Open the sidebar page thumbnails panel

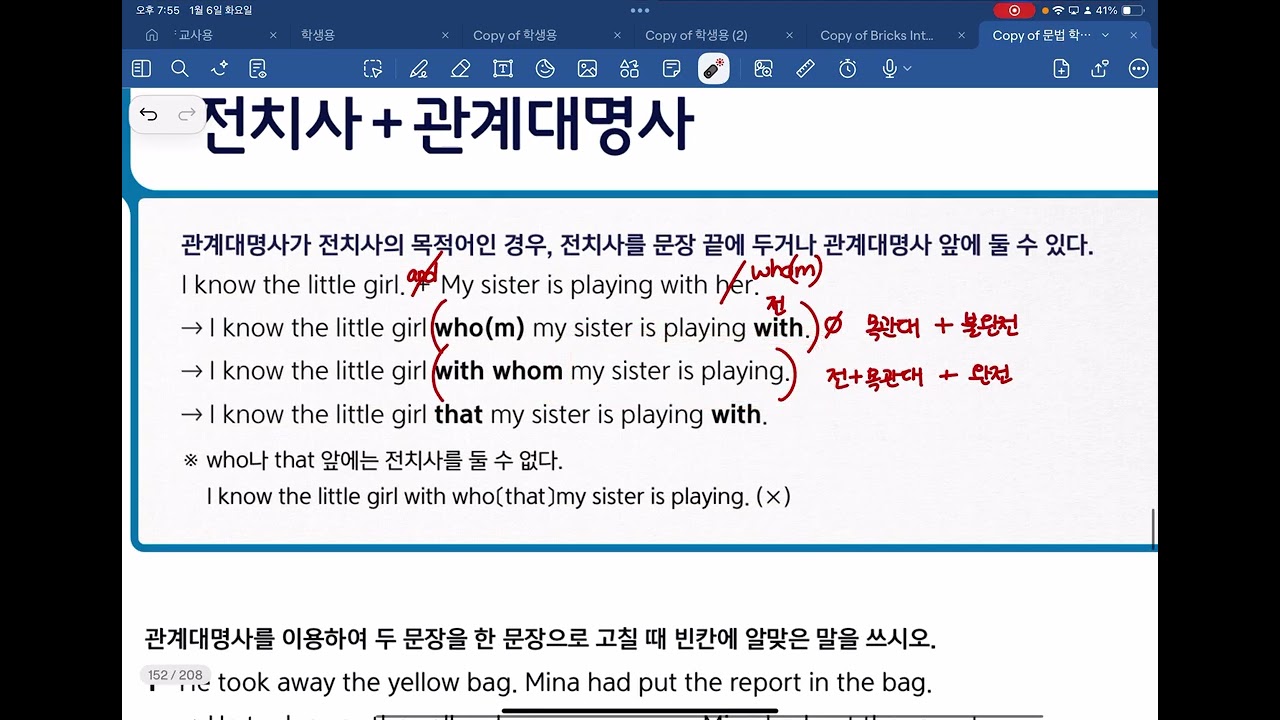point(141,69)
